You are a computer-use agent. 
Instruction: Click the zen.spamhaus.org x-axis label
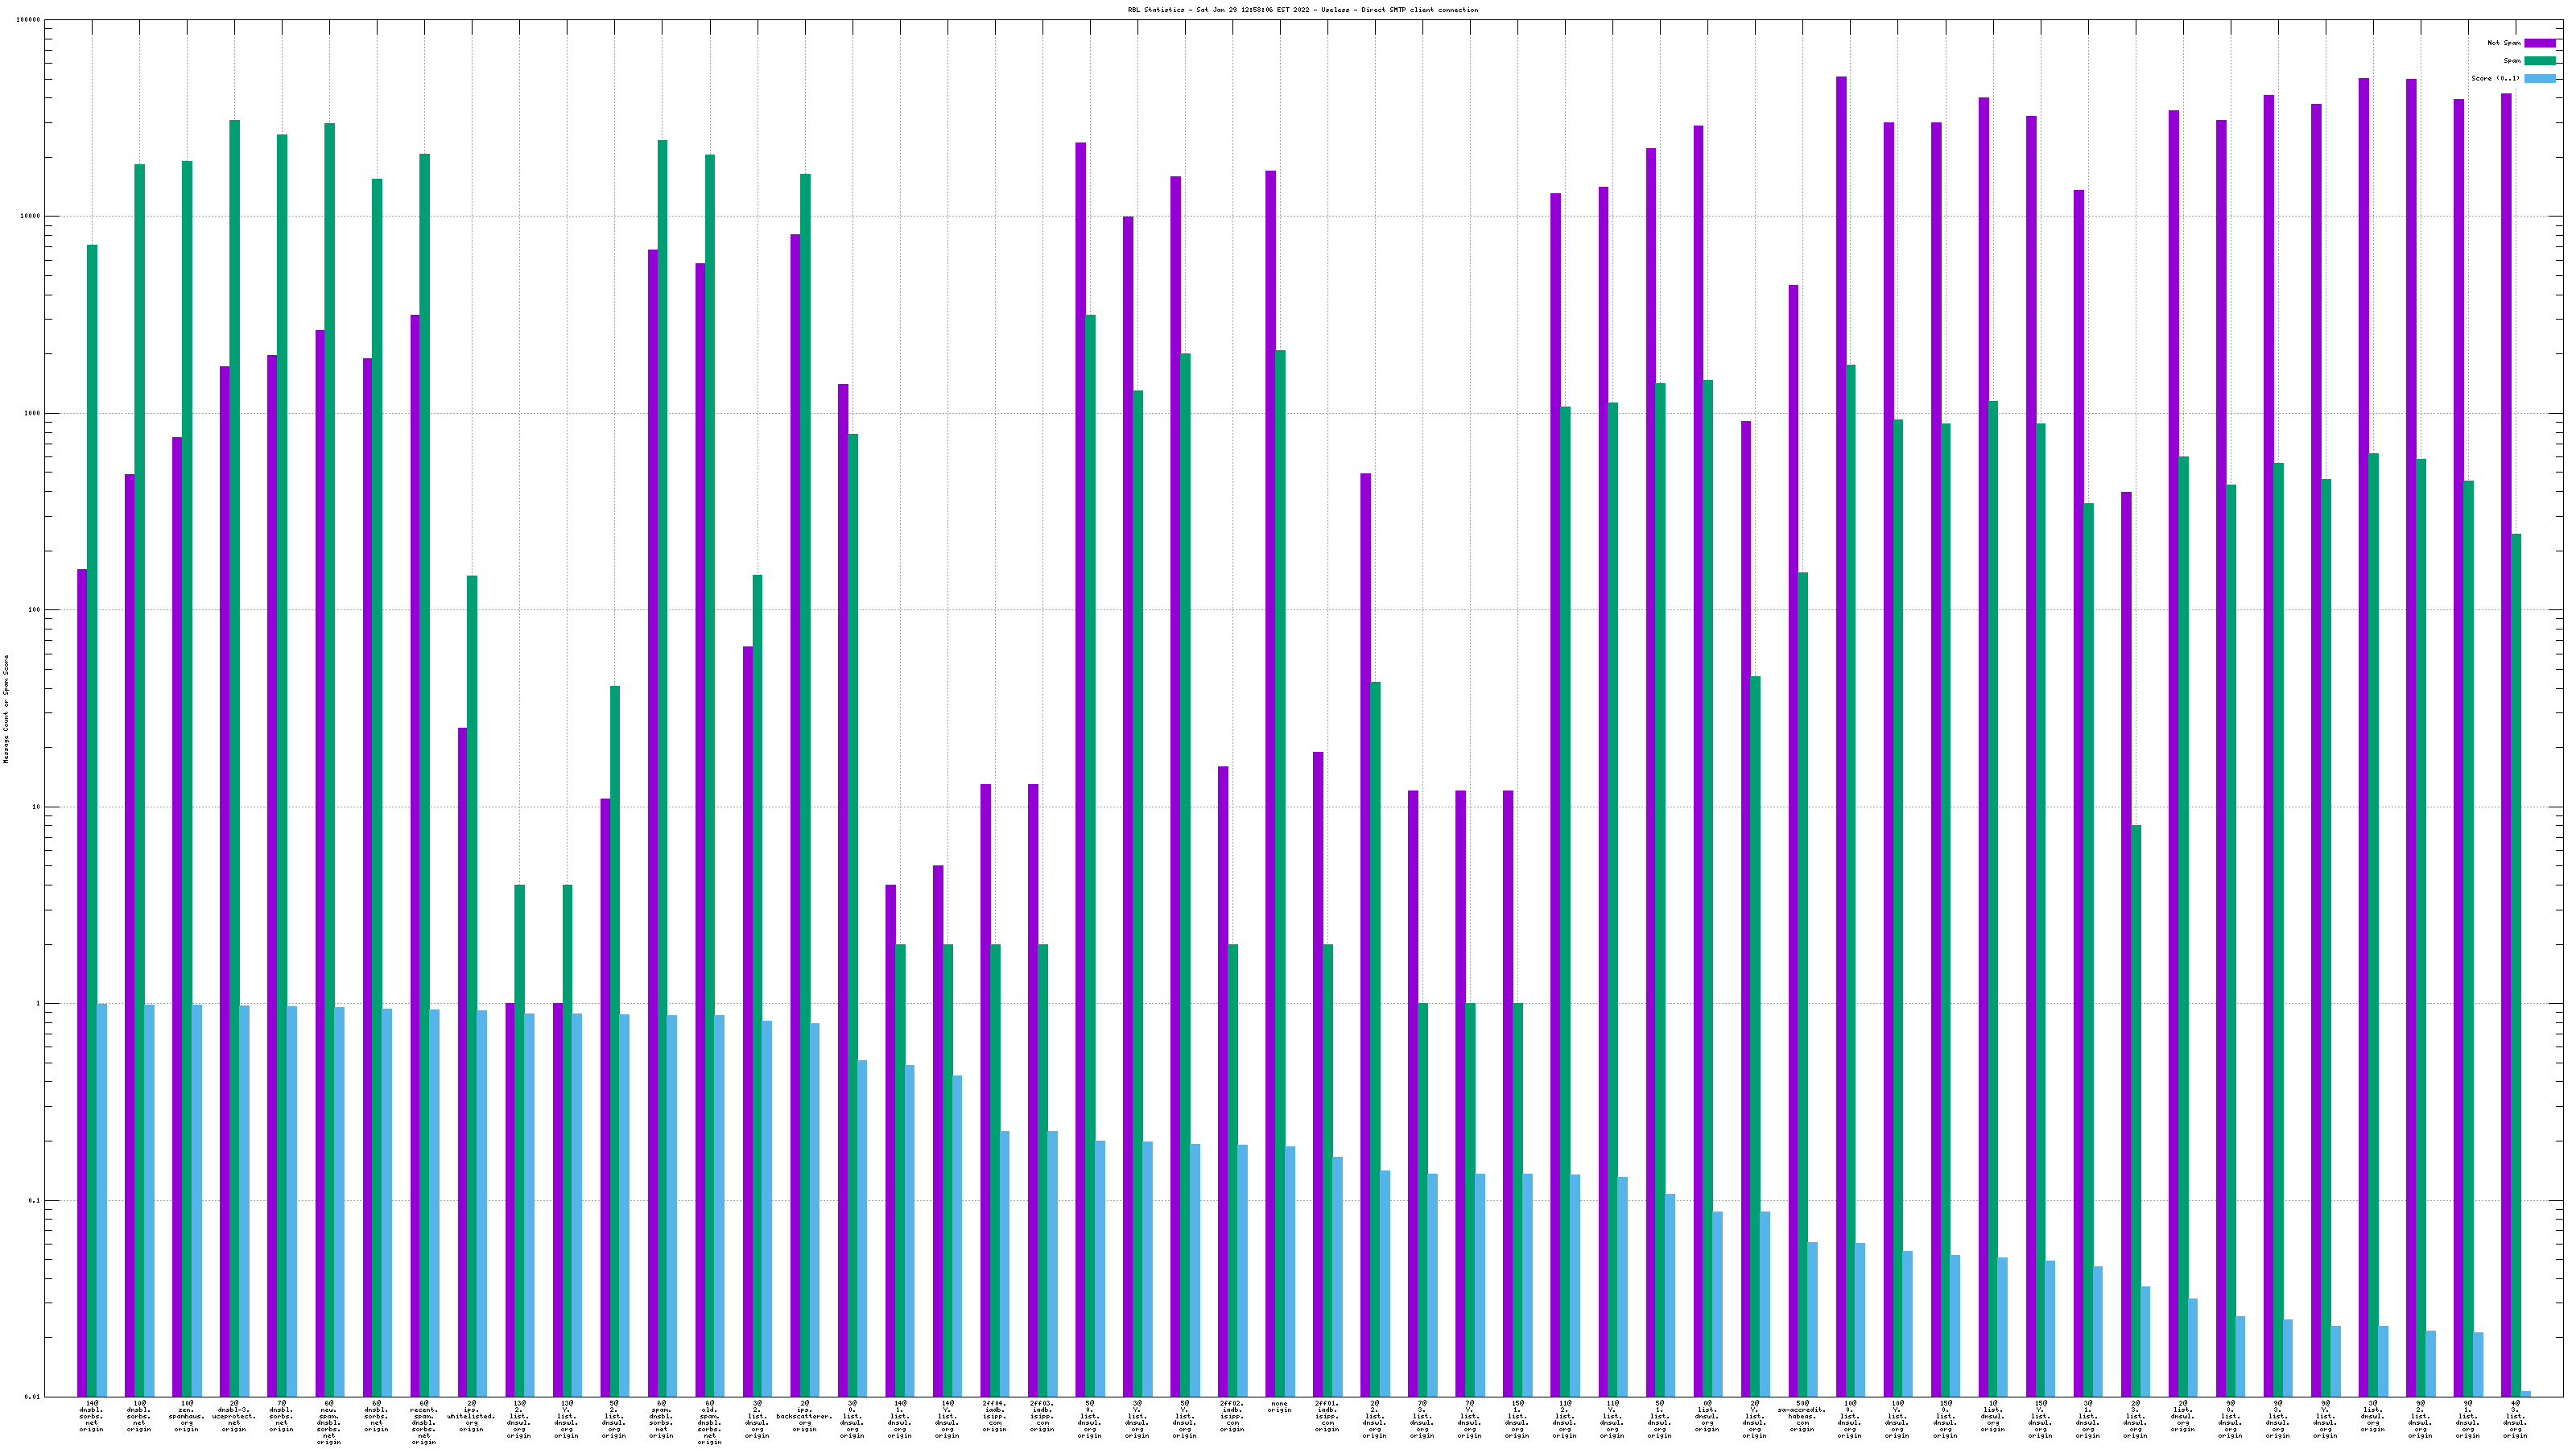tap(186, 1416)
